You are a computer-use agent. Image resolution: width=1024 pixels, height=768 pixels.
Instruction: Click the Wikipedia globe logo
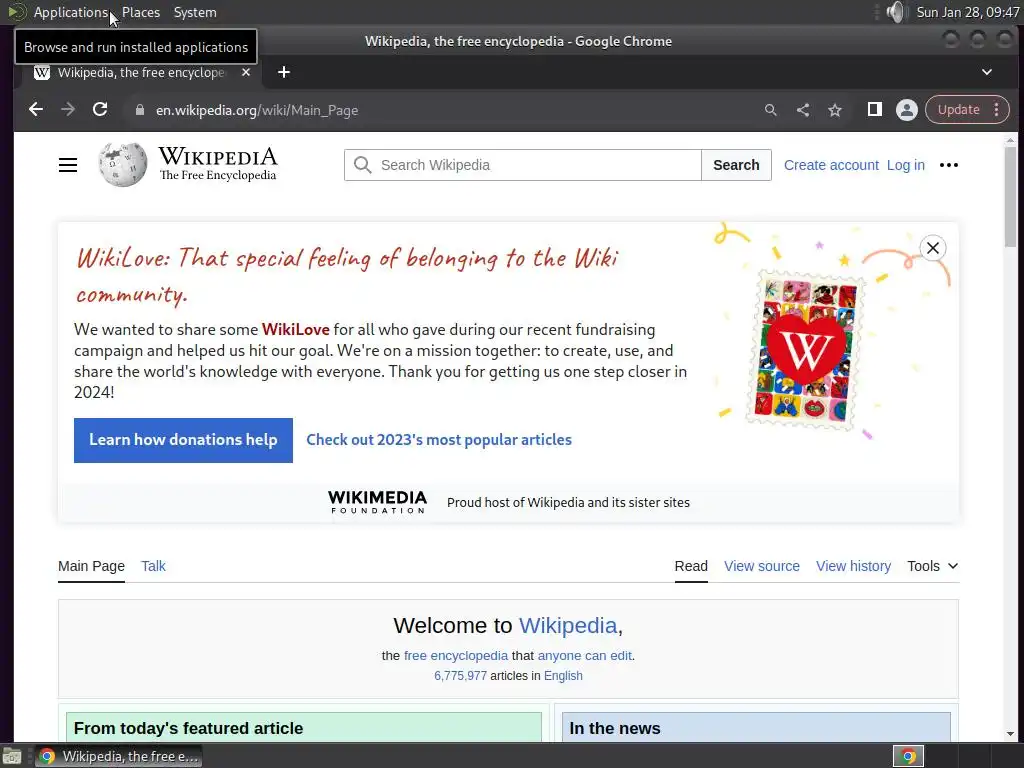(123, 165)
